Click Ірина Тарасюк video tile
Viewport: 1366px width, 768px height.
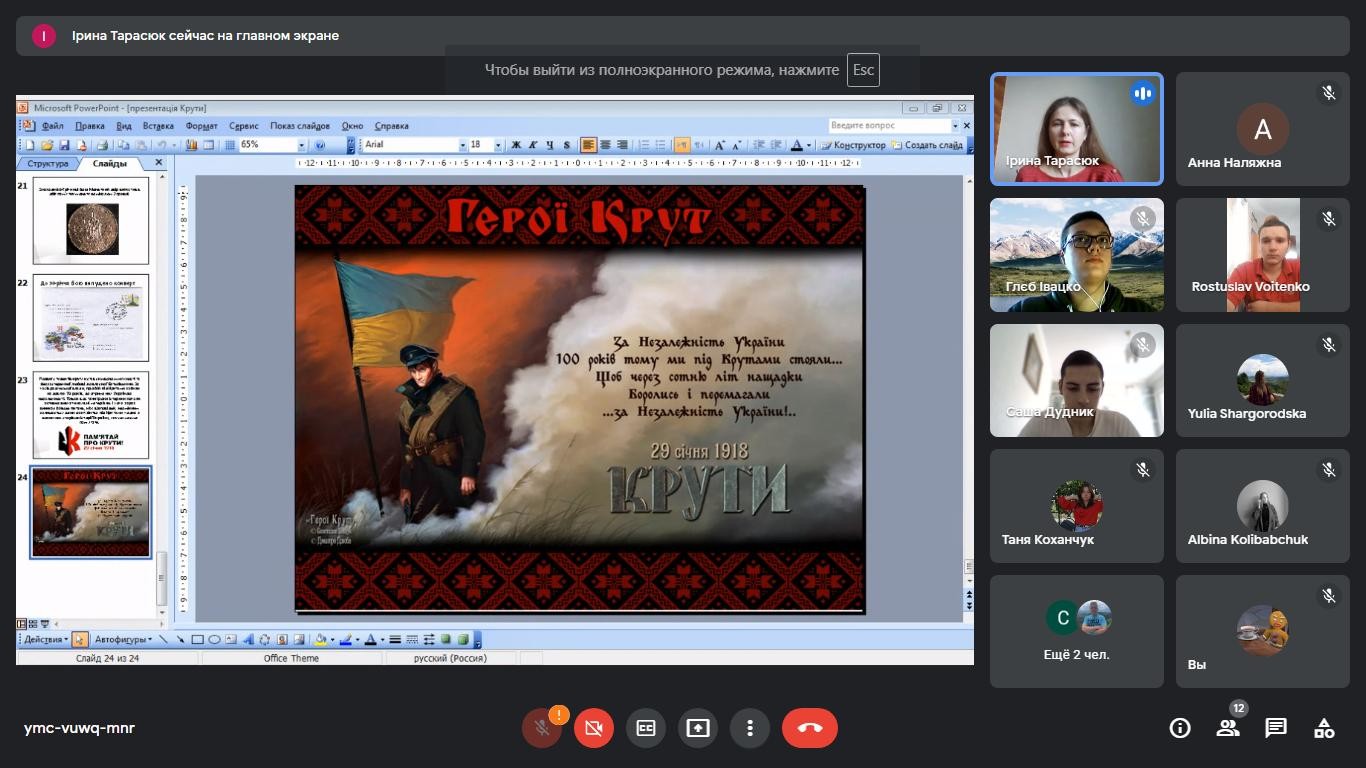(1077, 129)
